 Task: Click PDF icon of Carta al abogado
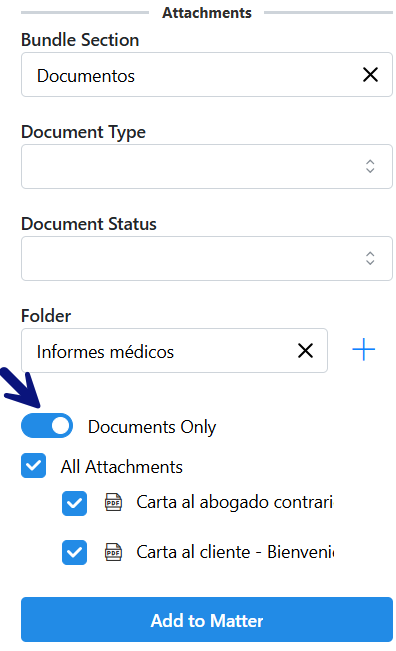click(113, 502)
